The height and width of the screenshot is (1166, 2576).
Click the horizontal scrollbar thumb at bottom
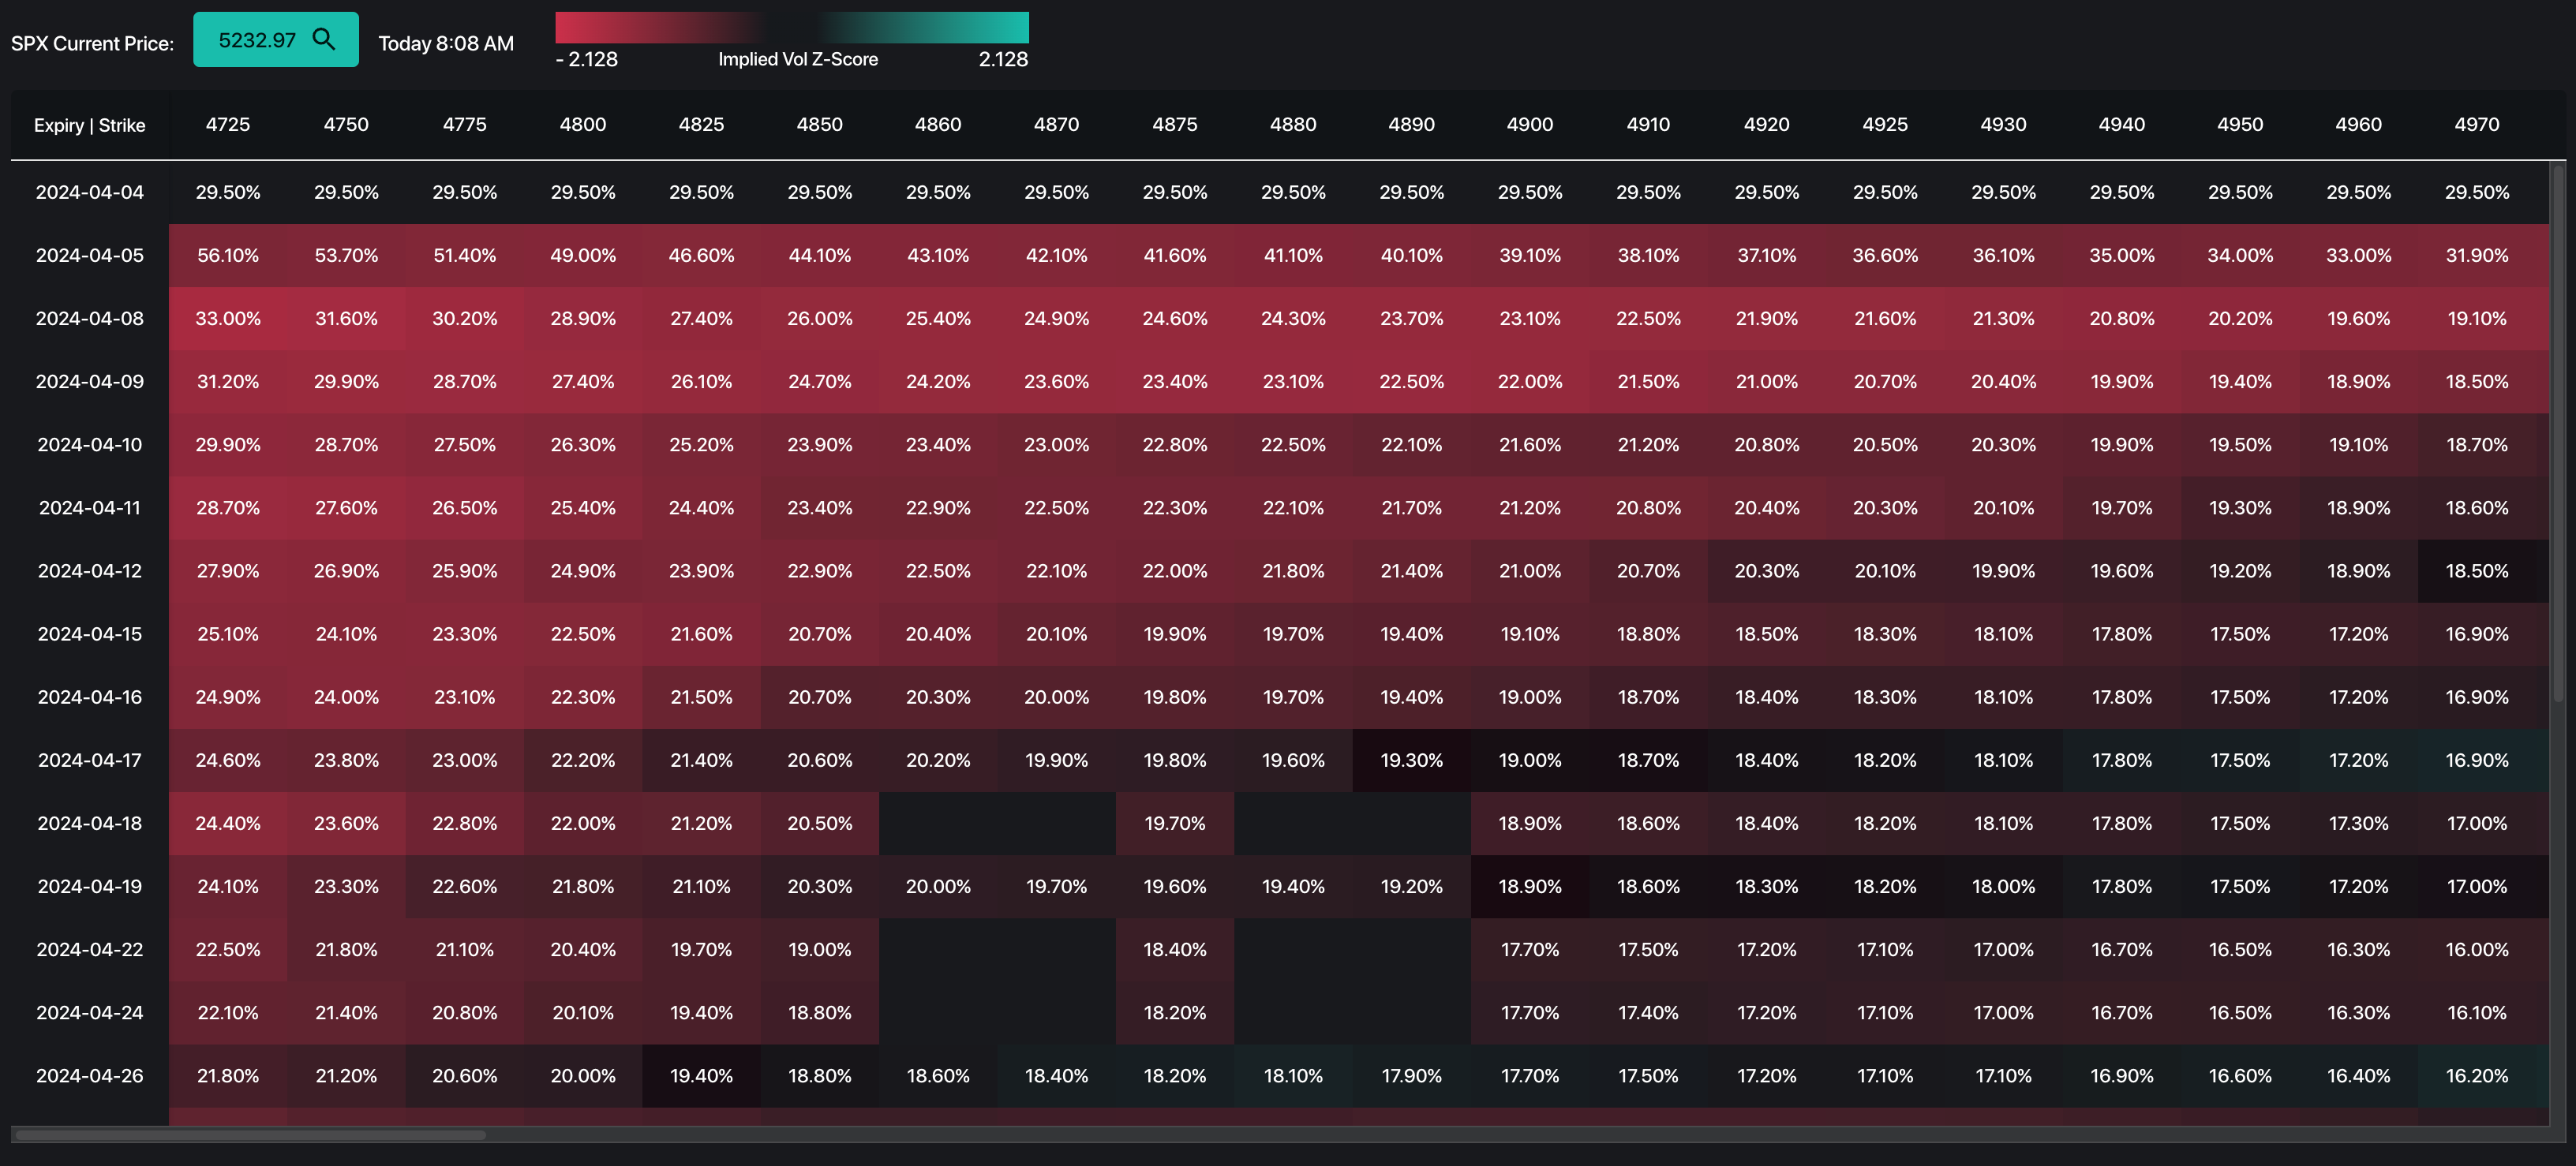250,1135
